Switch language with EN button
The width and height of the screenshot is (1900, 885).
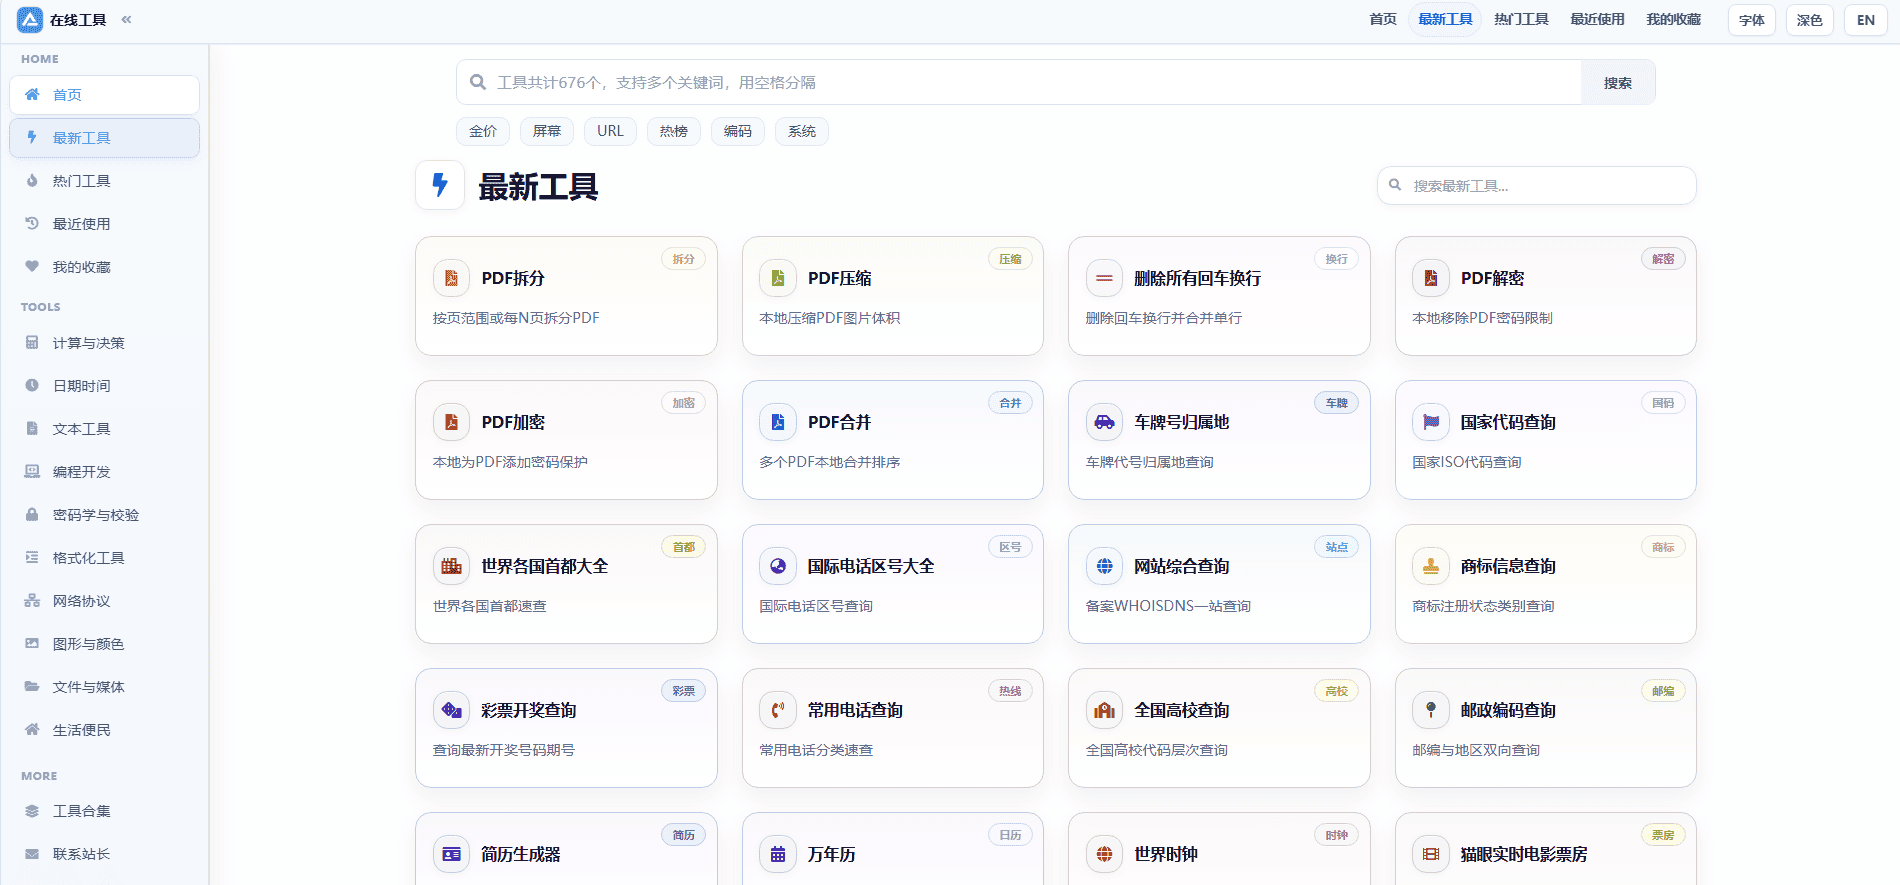point(1866,20)
